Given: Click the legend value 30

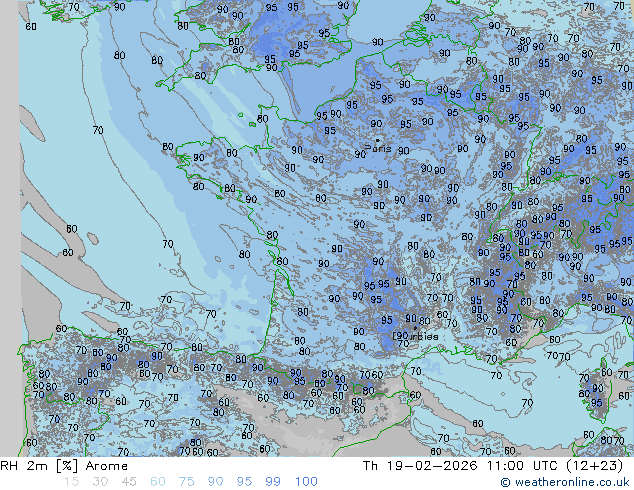Looking at the screenshot, I should click(x=100, y=482).
